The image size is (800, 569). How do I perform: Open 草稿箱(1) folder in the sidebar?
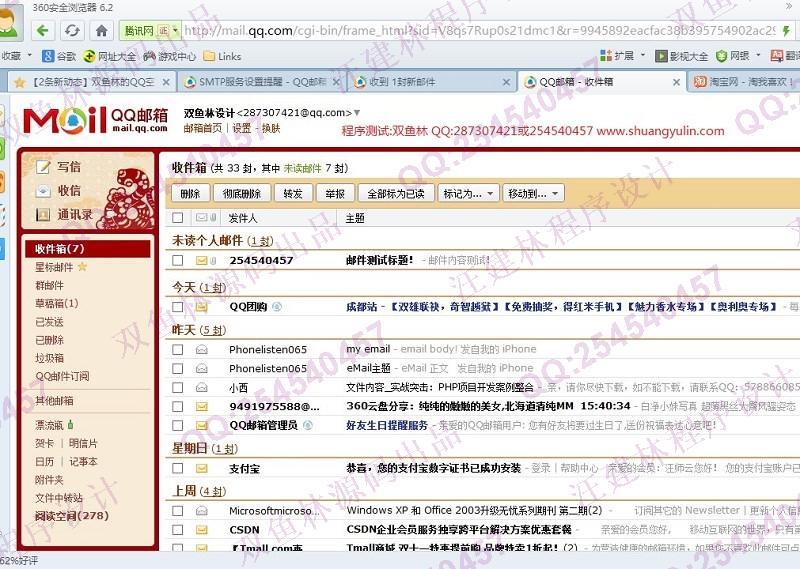56,303
